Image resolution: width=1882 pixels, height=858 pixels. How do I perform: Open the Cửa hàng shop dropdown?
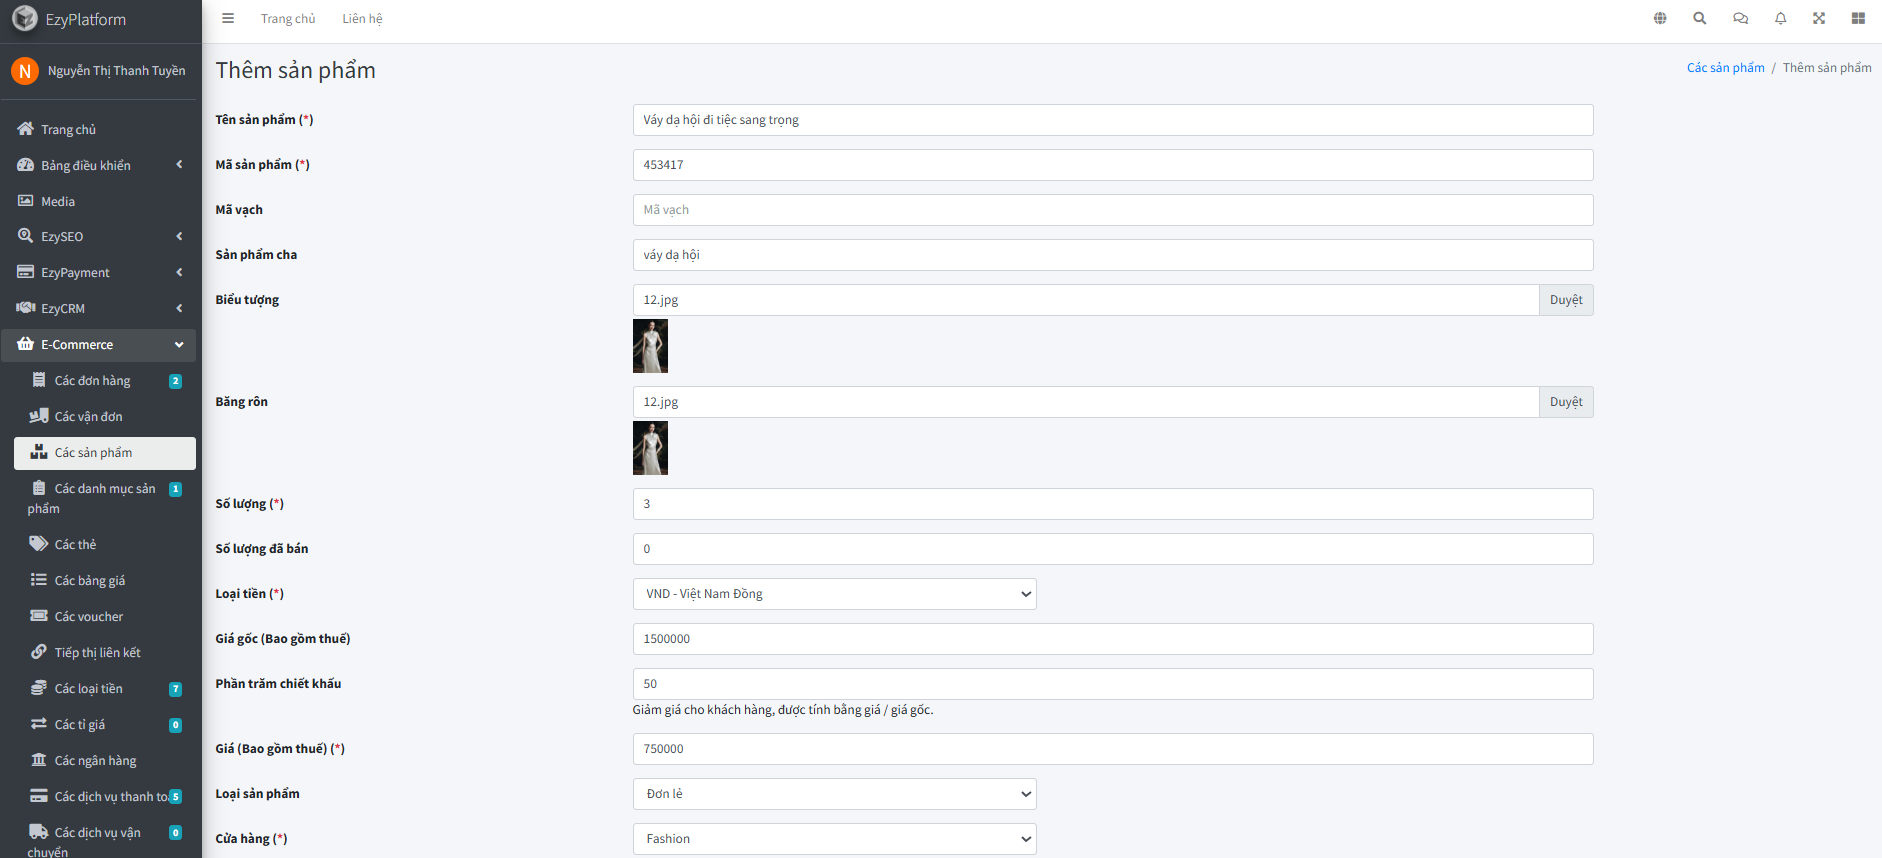tap(834, 839)
